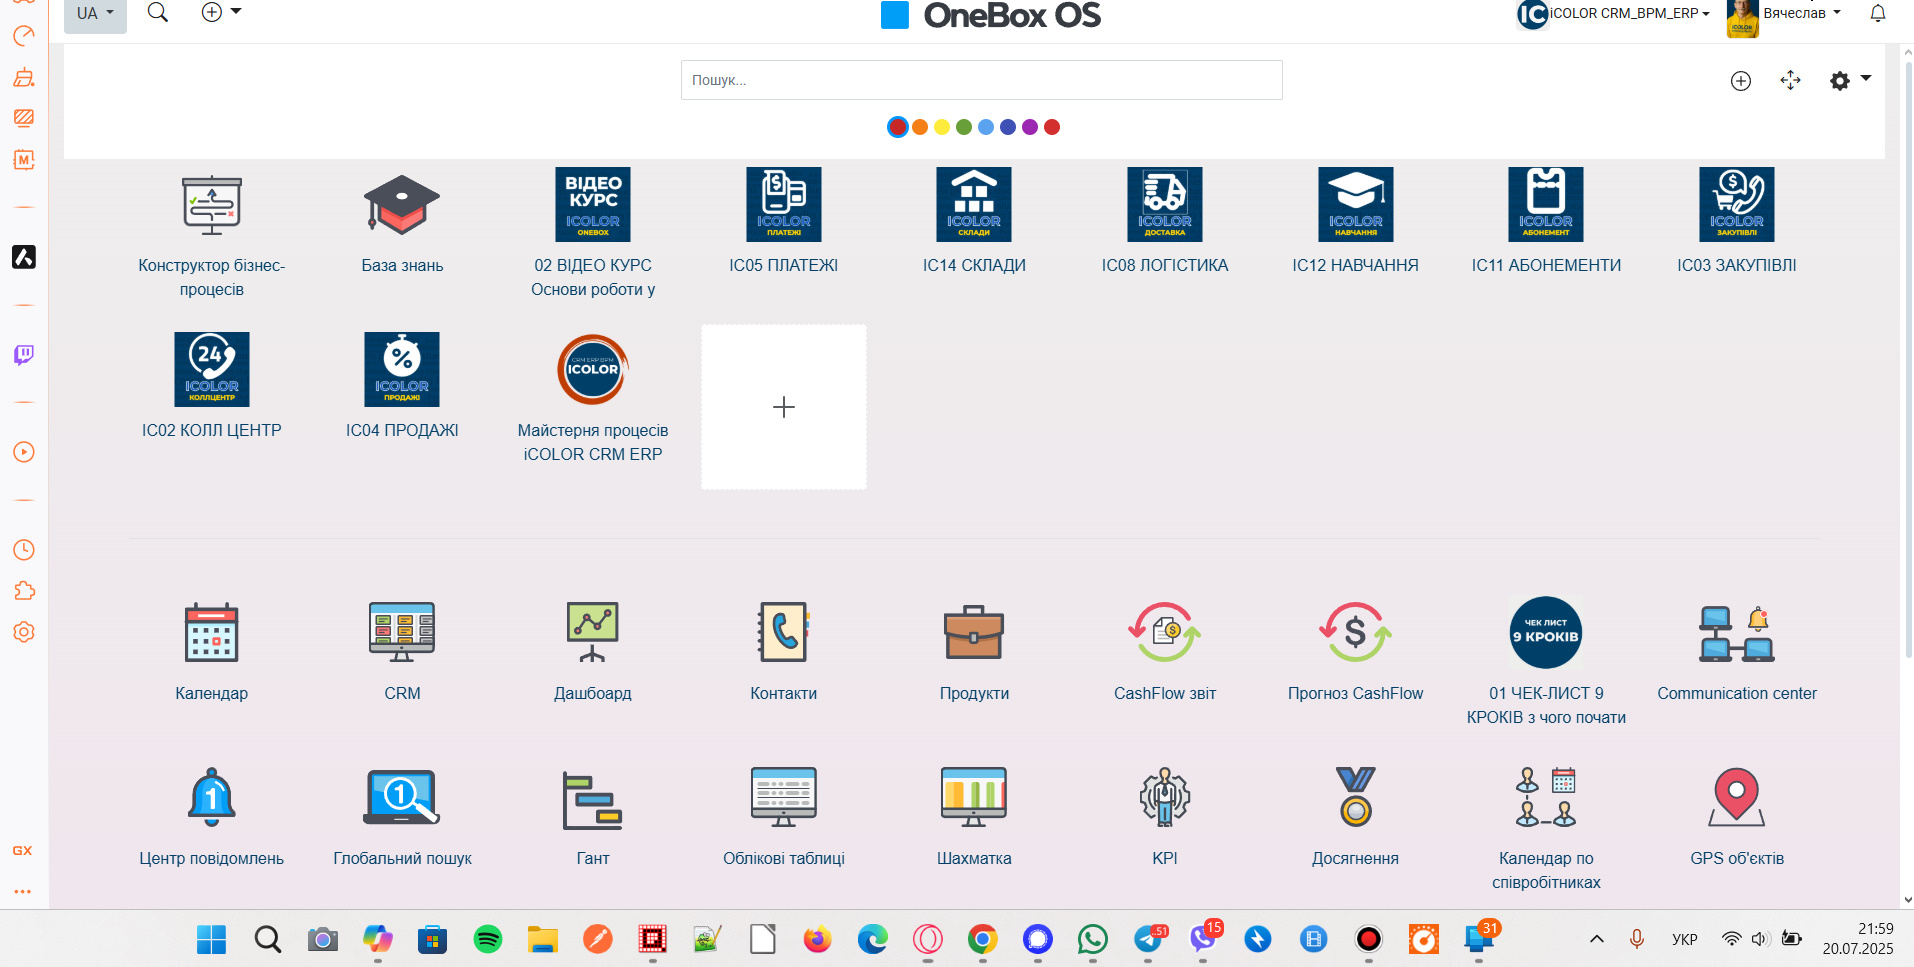Select the blue-outlined red color dot
This screenshot has height=967, width=1914.
tap(898, 127)
